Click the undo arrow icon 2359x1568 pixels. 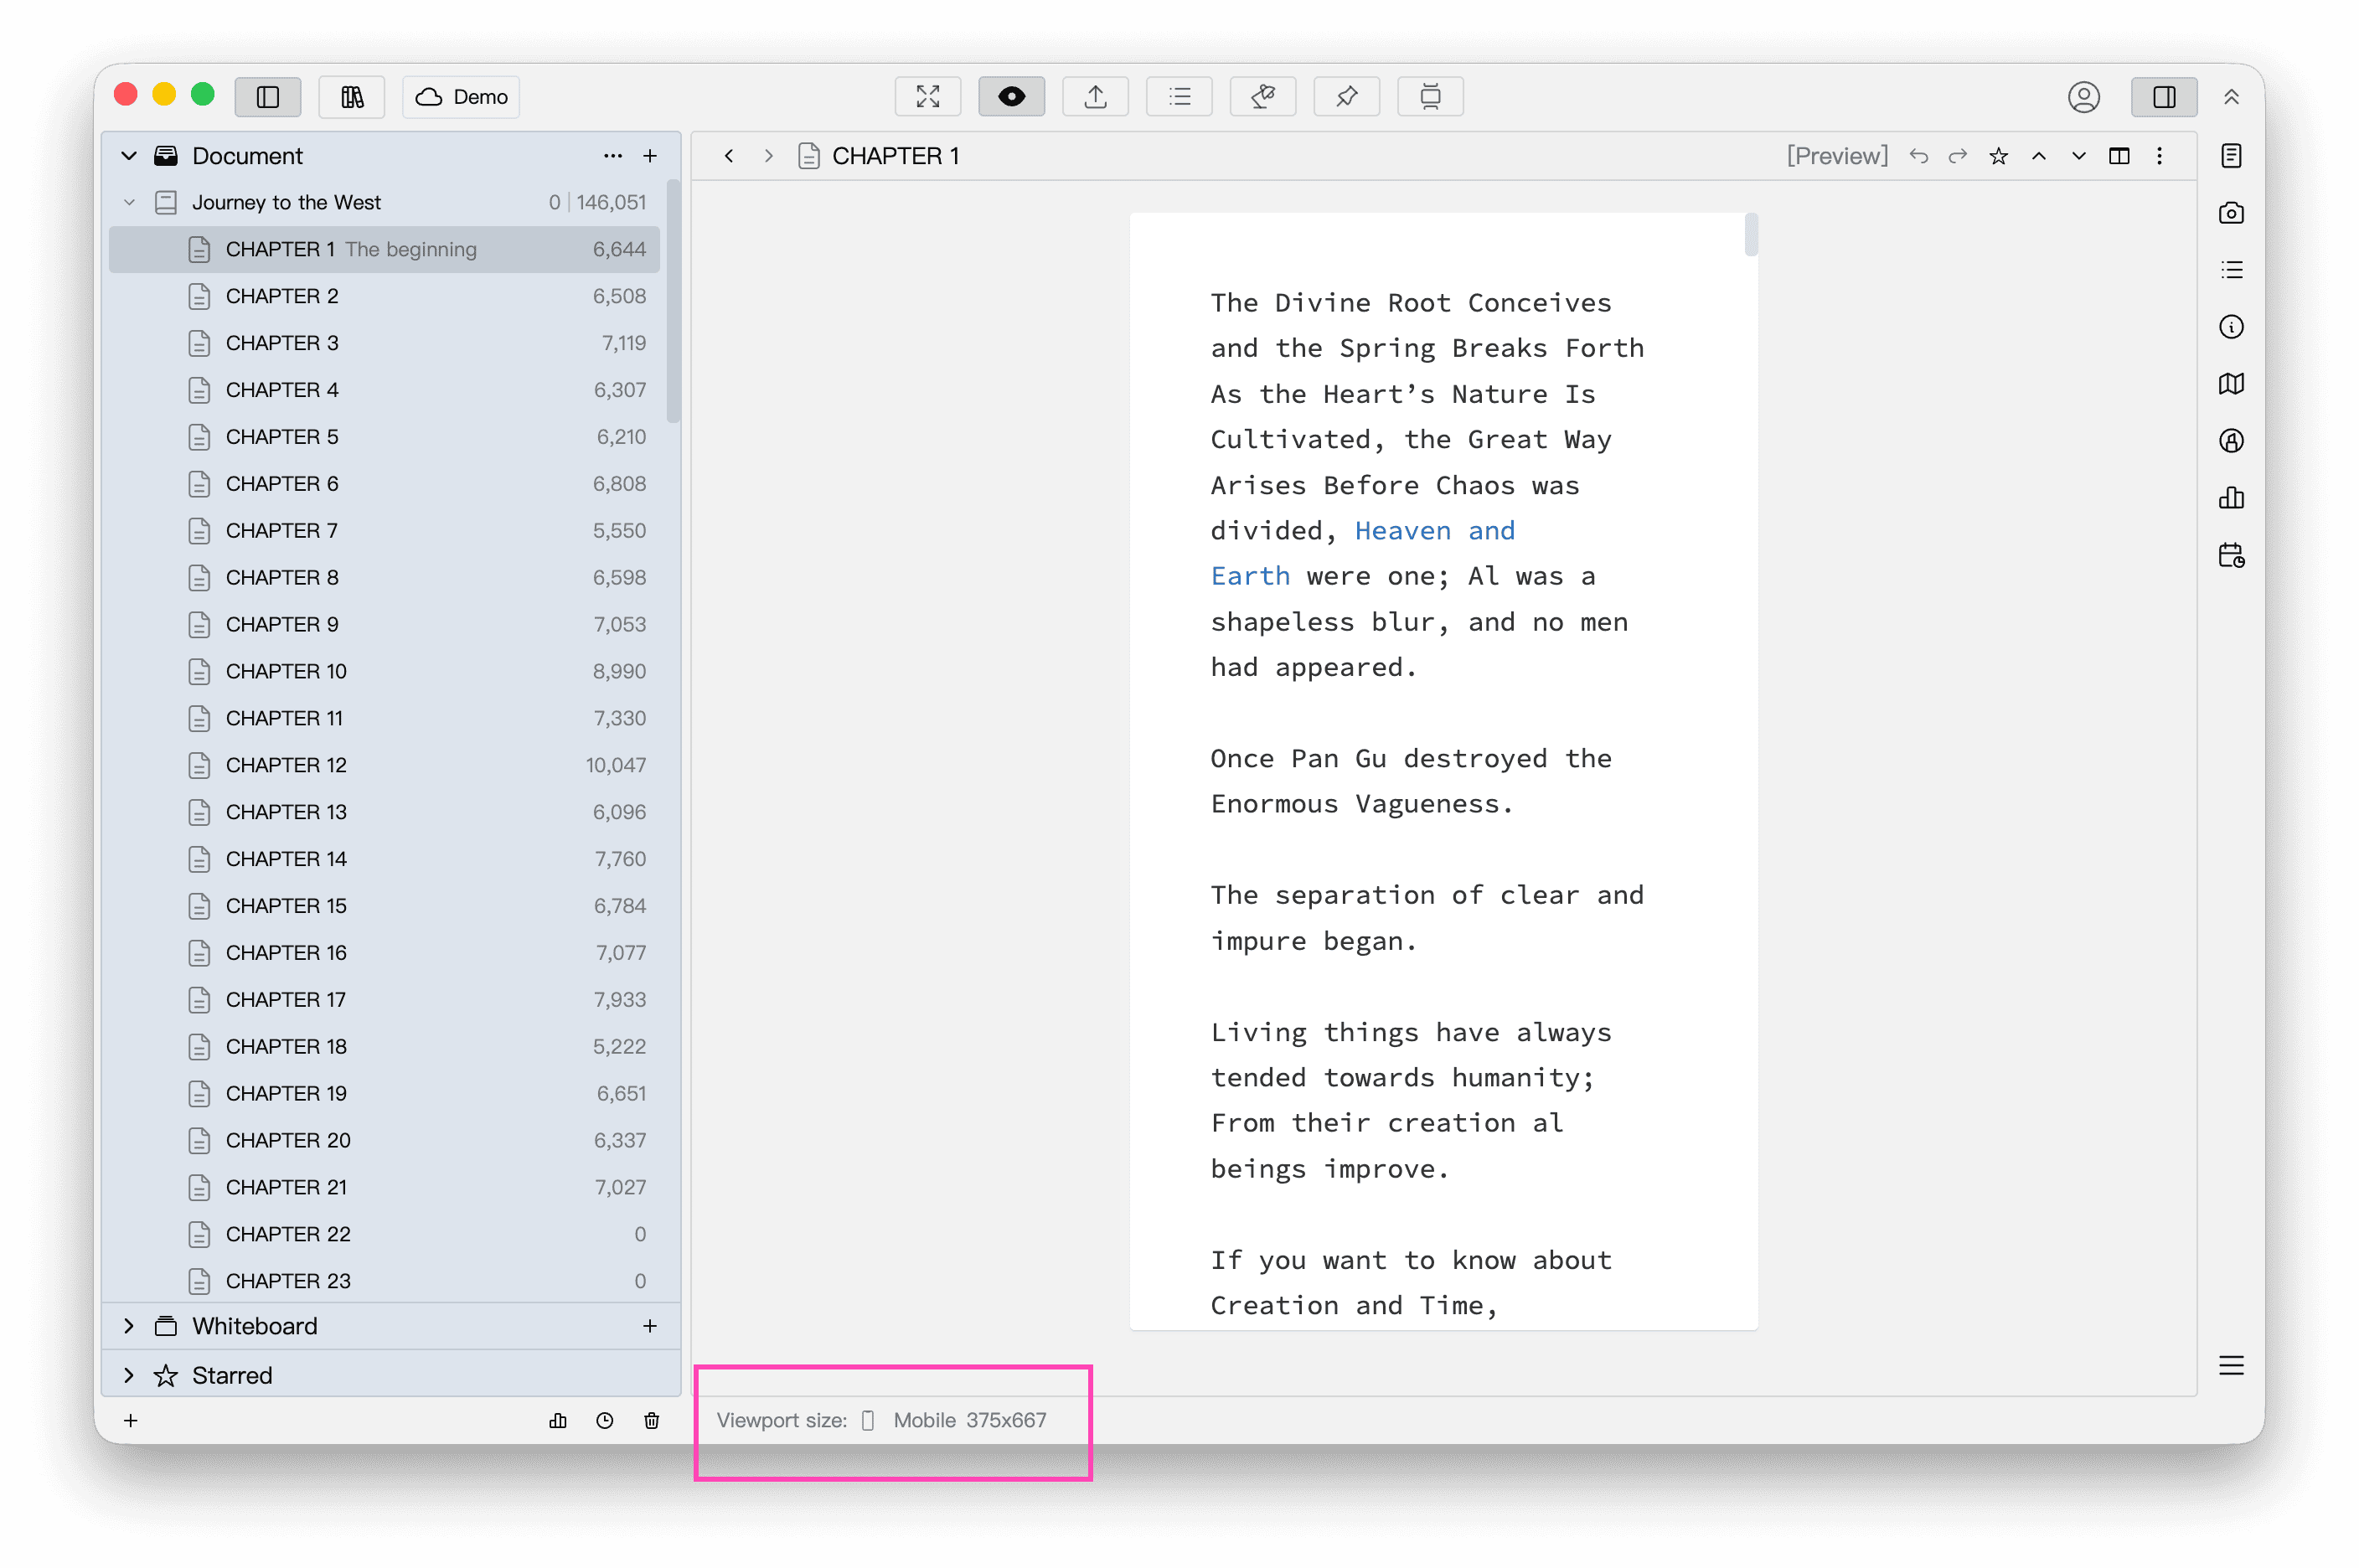coord(1918,156)
